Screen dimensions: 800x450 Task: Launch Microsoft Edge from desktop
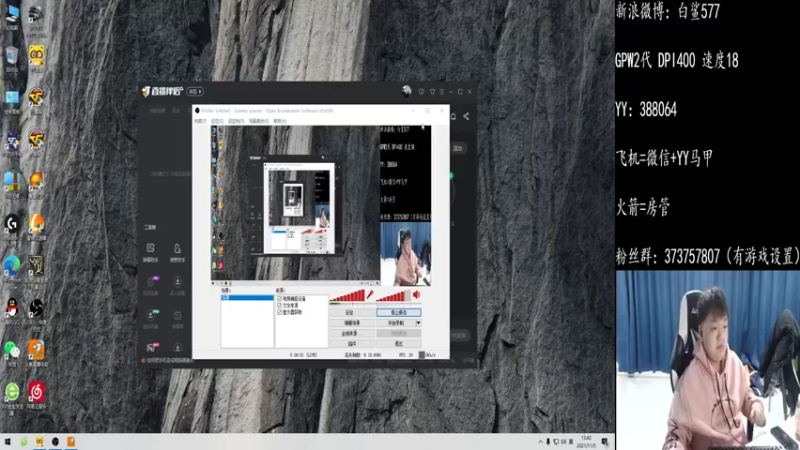pyautogui.click(x=12, y=268)
